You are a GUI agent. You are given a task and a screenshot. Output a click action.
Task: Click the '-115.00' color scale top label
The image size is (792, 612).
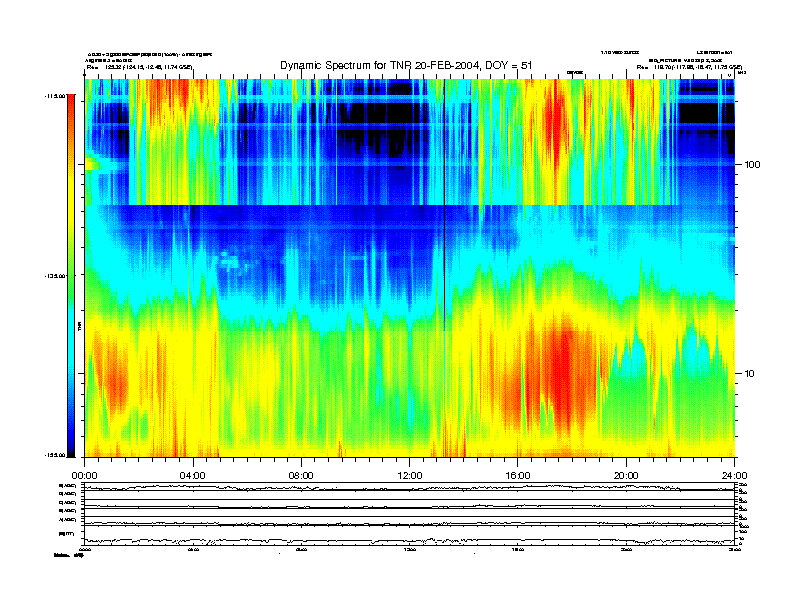[54, 95]
